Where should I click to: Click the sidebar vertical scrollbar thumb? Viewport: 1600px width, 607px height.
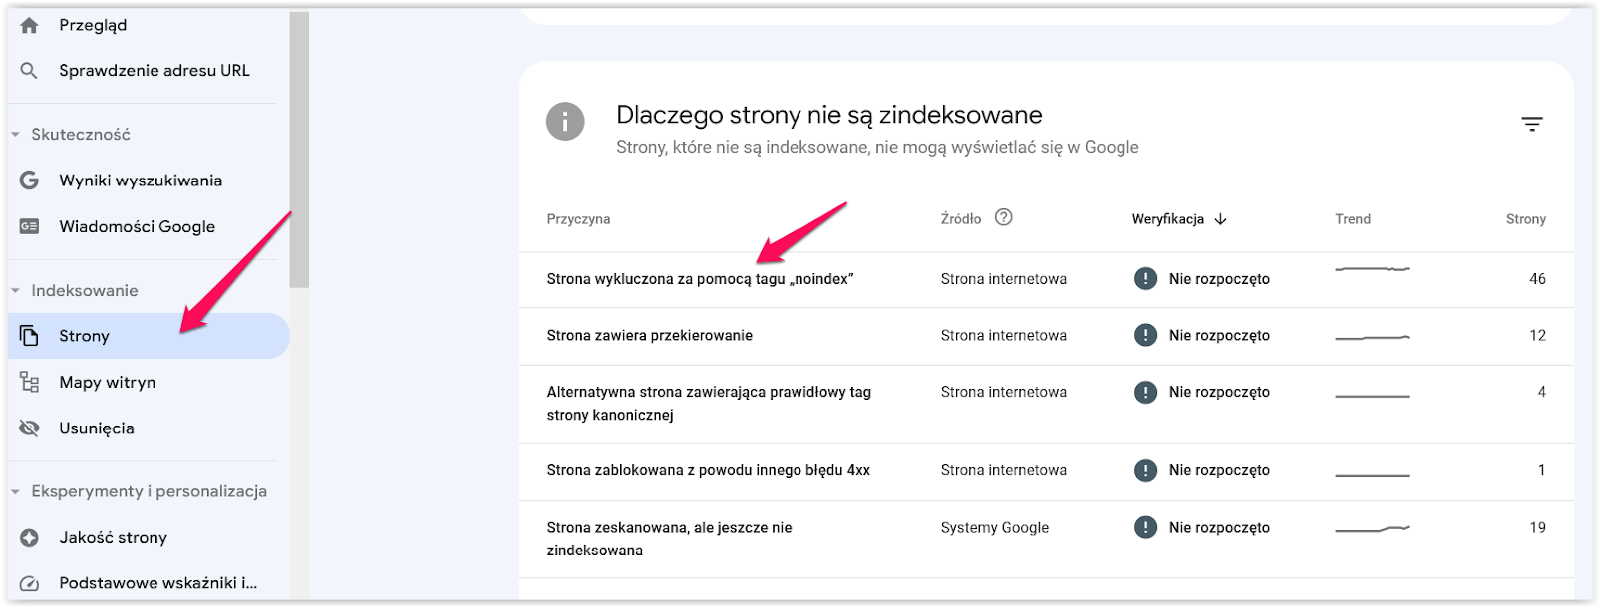coord(299,150)
